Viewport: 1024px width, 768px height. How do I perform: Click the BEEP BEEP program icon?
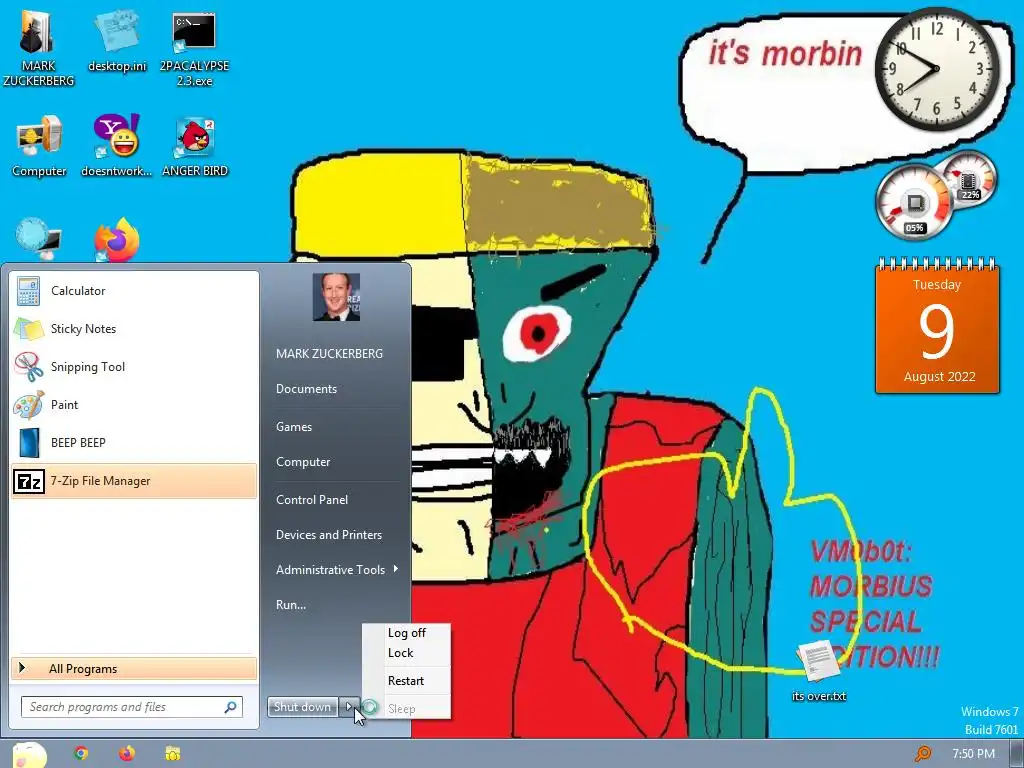tap(28, 442)
